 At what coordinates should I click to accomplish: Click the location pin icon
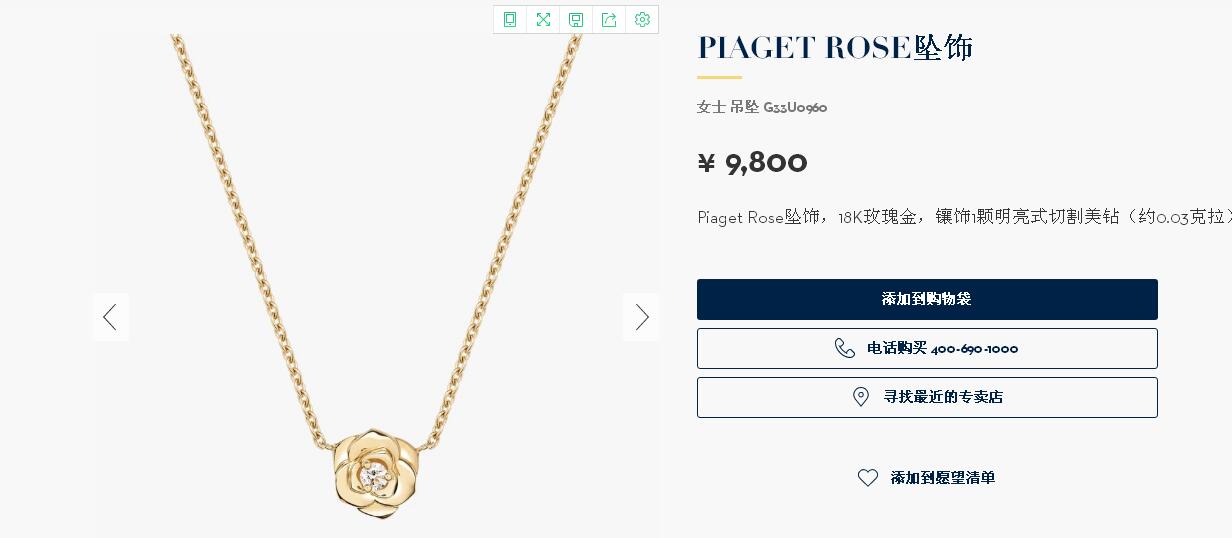click(861, 397)
